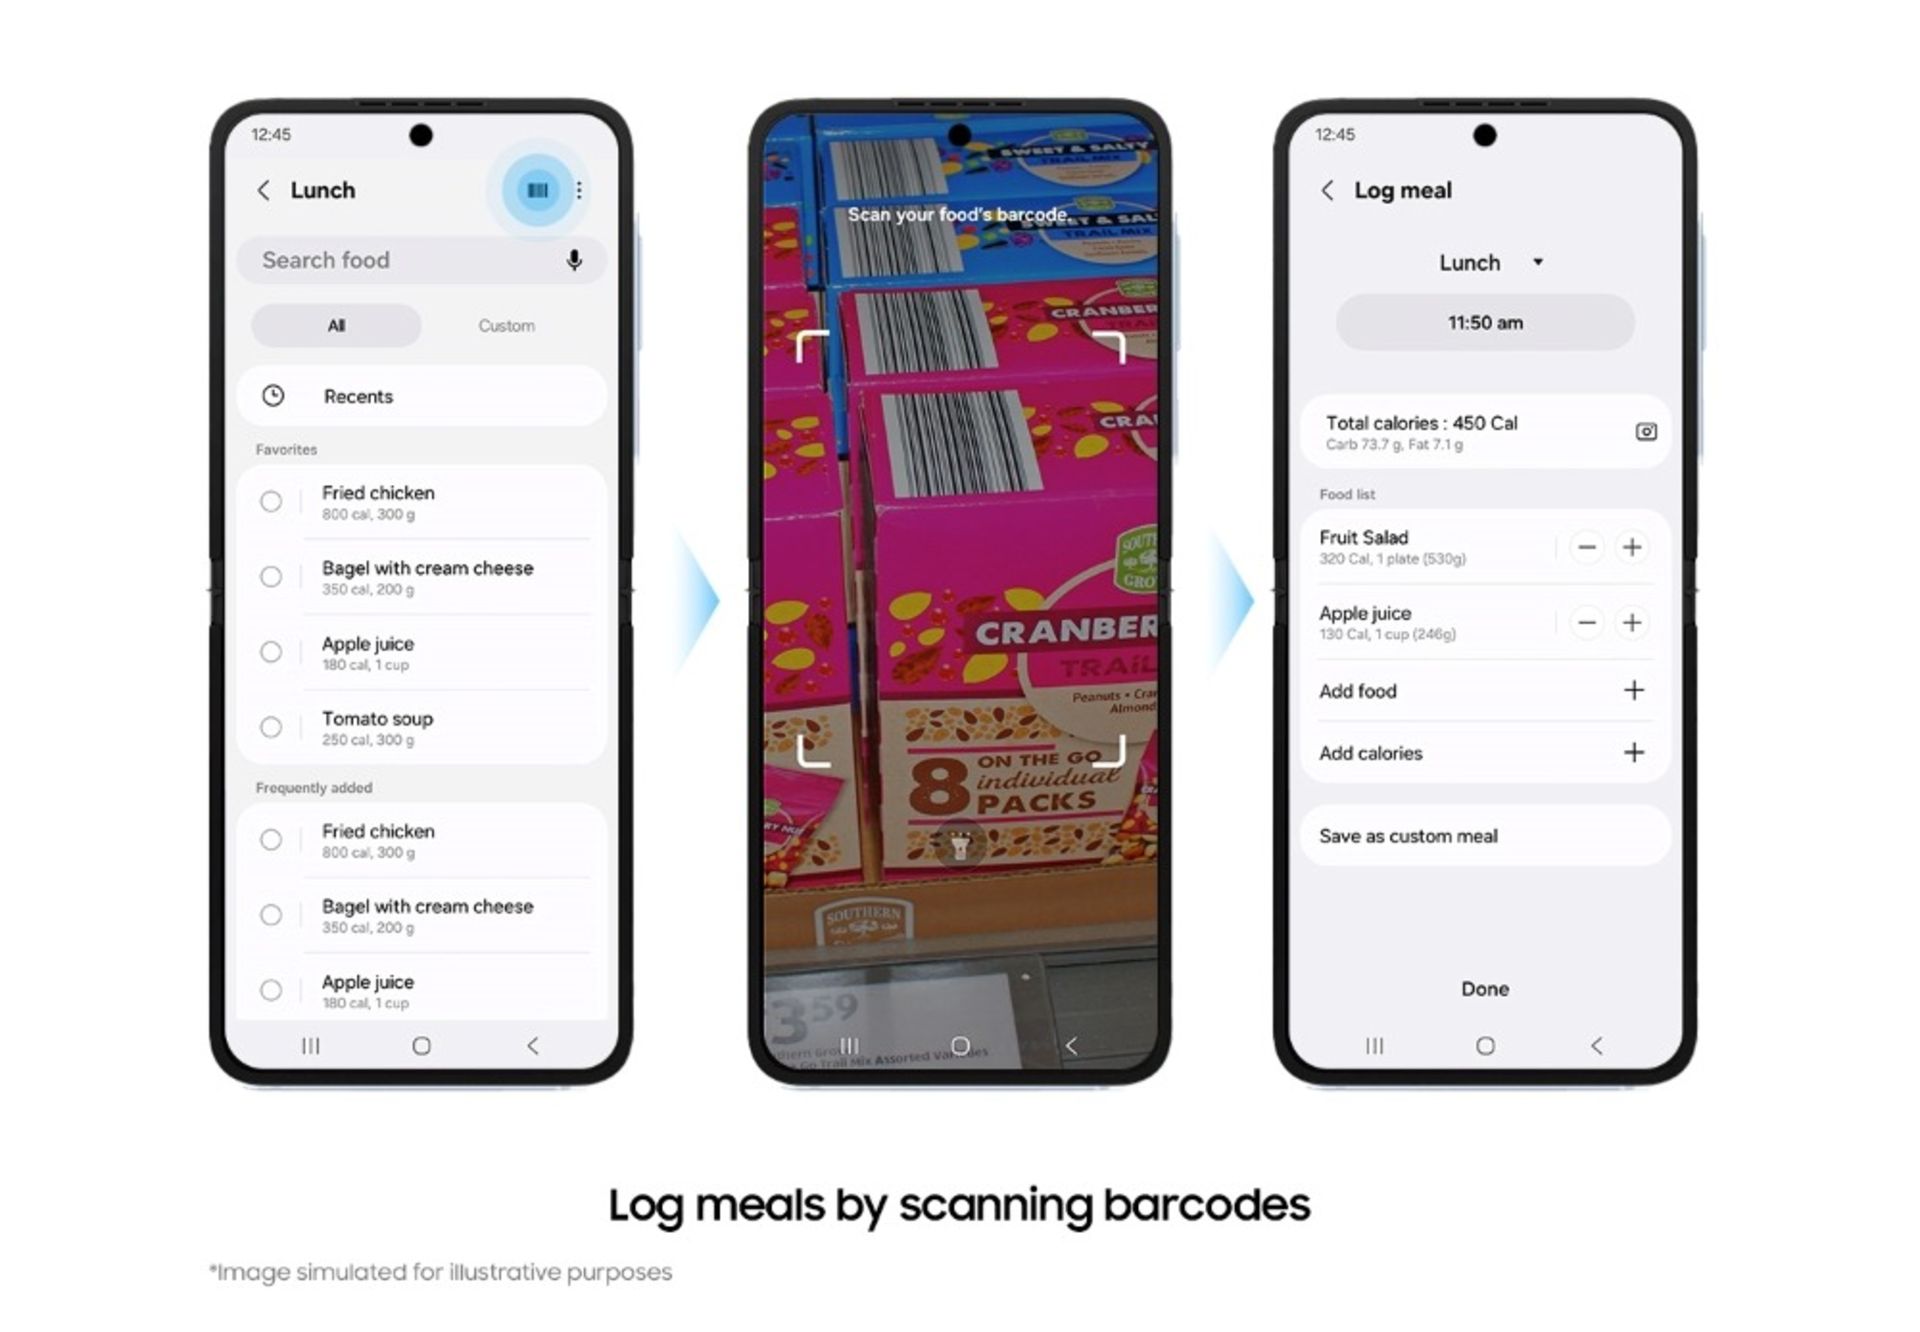
Task: Click the kebab menu three-dot icon
Action: [x=579, y=190]
